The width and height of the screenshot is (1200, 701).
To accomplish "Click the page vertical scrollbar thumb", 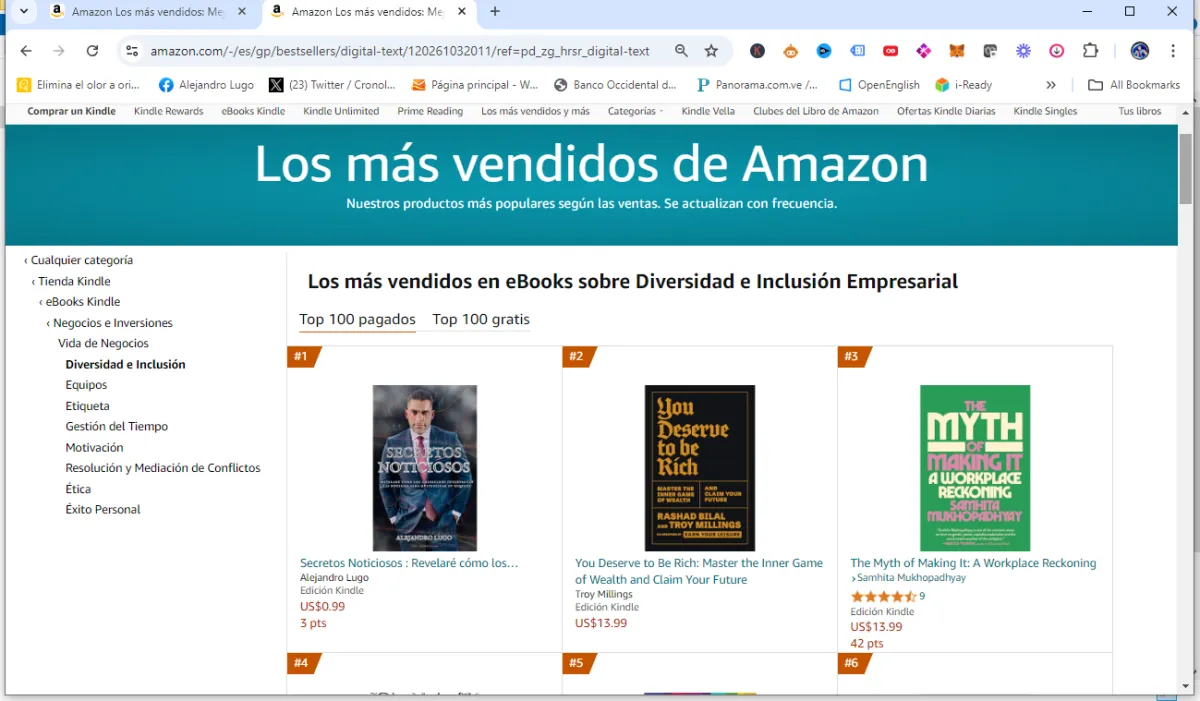I will coord(1186,168).
